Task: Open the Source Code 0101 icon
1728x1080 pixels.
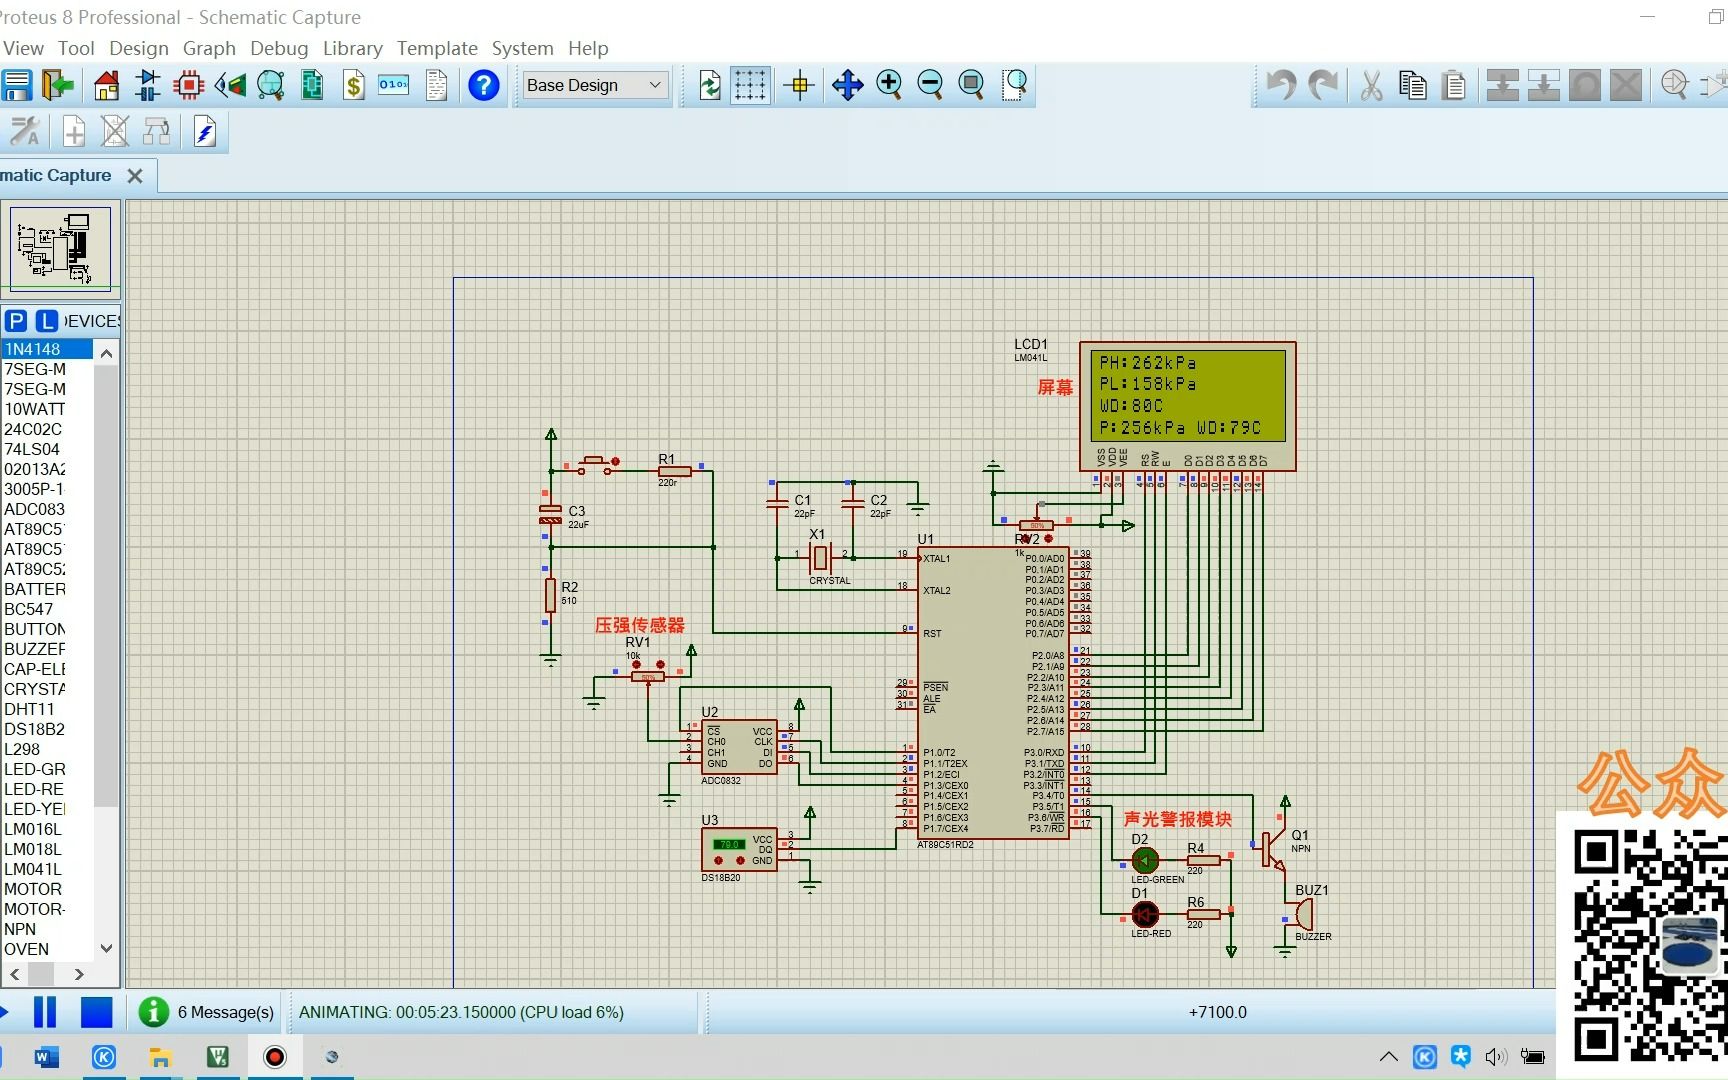Action: pyautogui.click(x=394, y=85)
